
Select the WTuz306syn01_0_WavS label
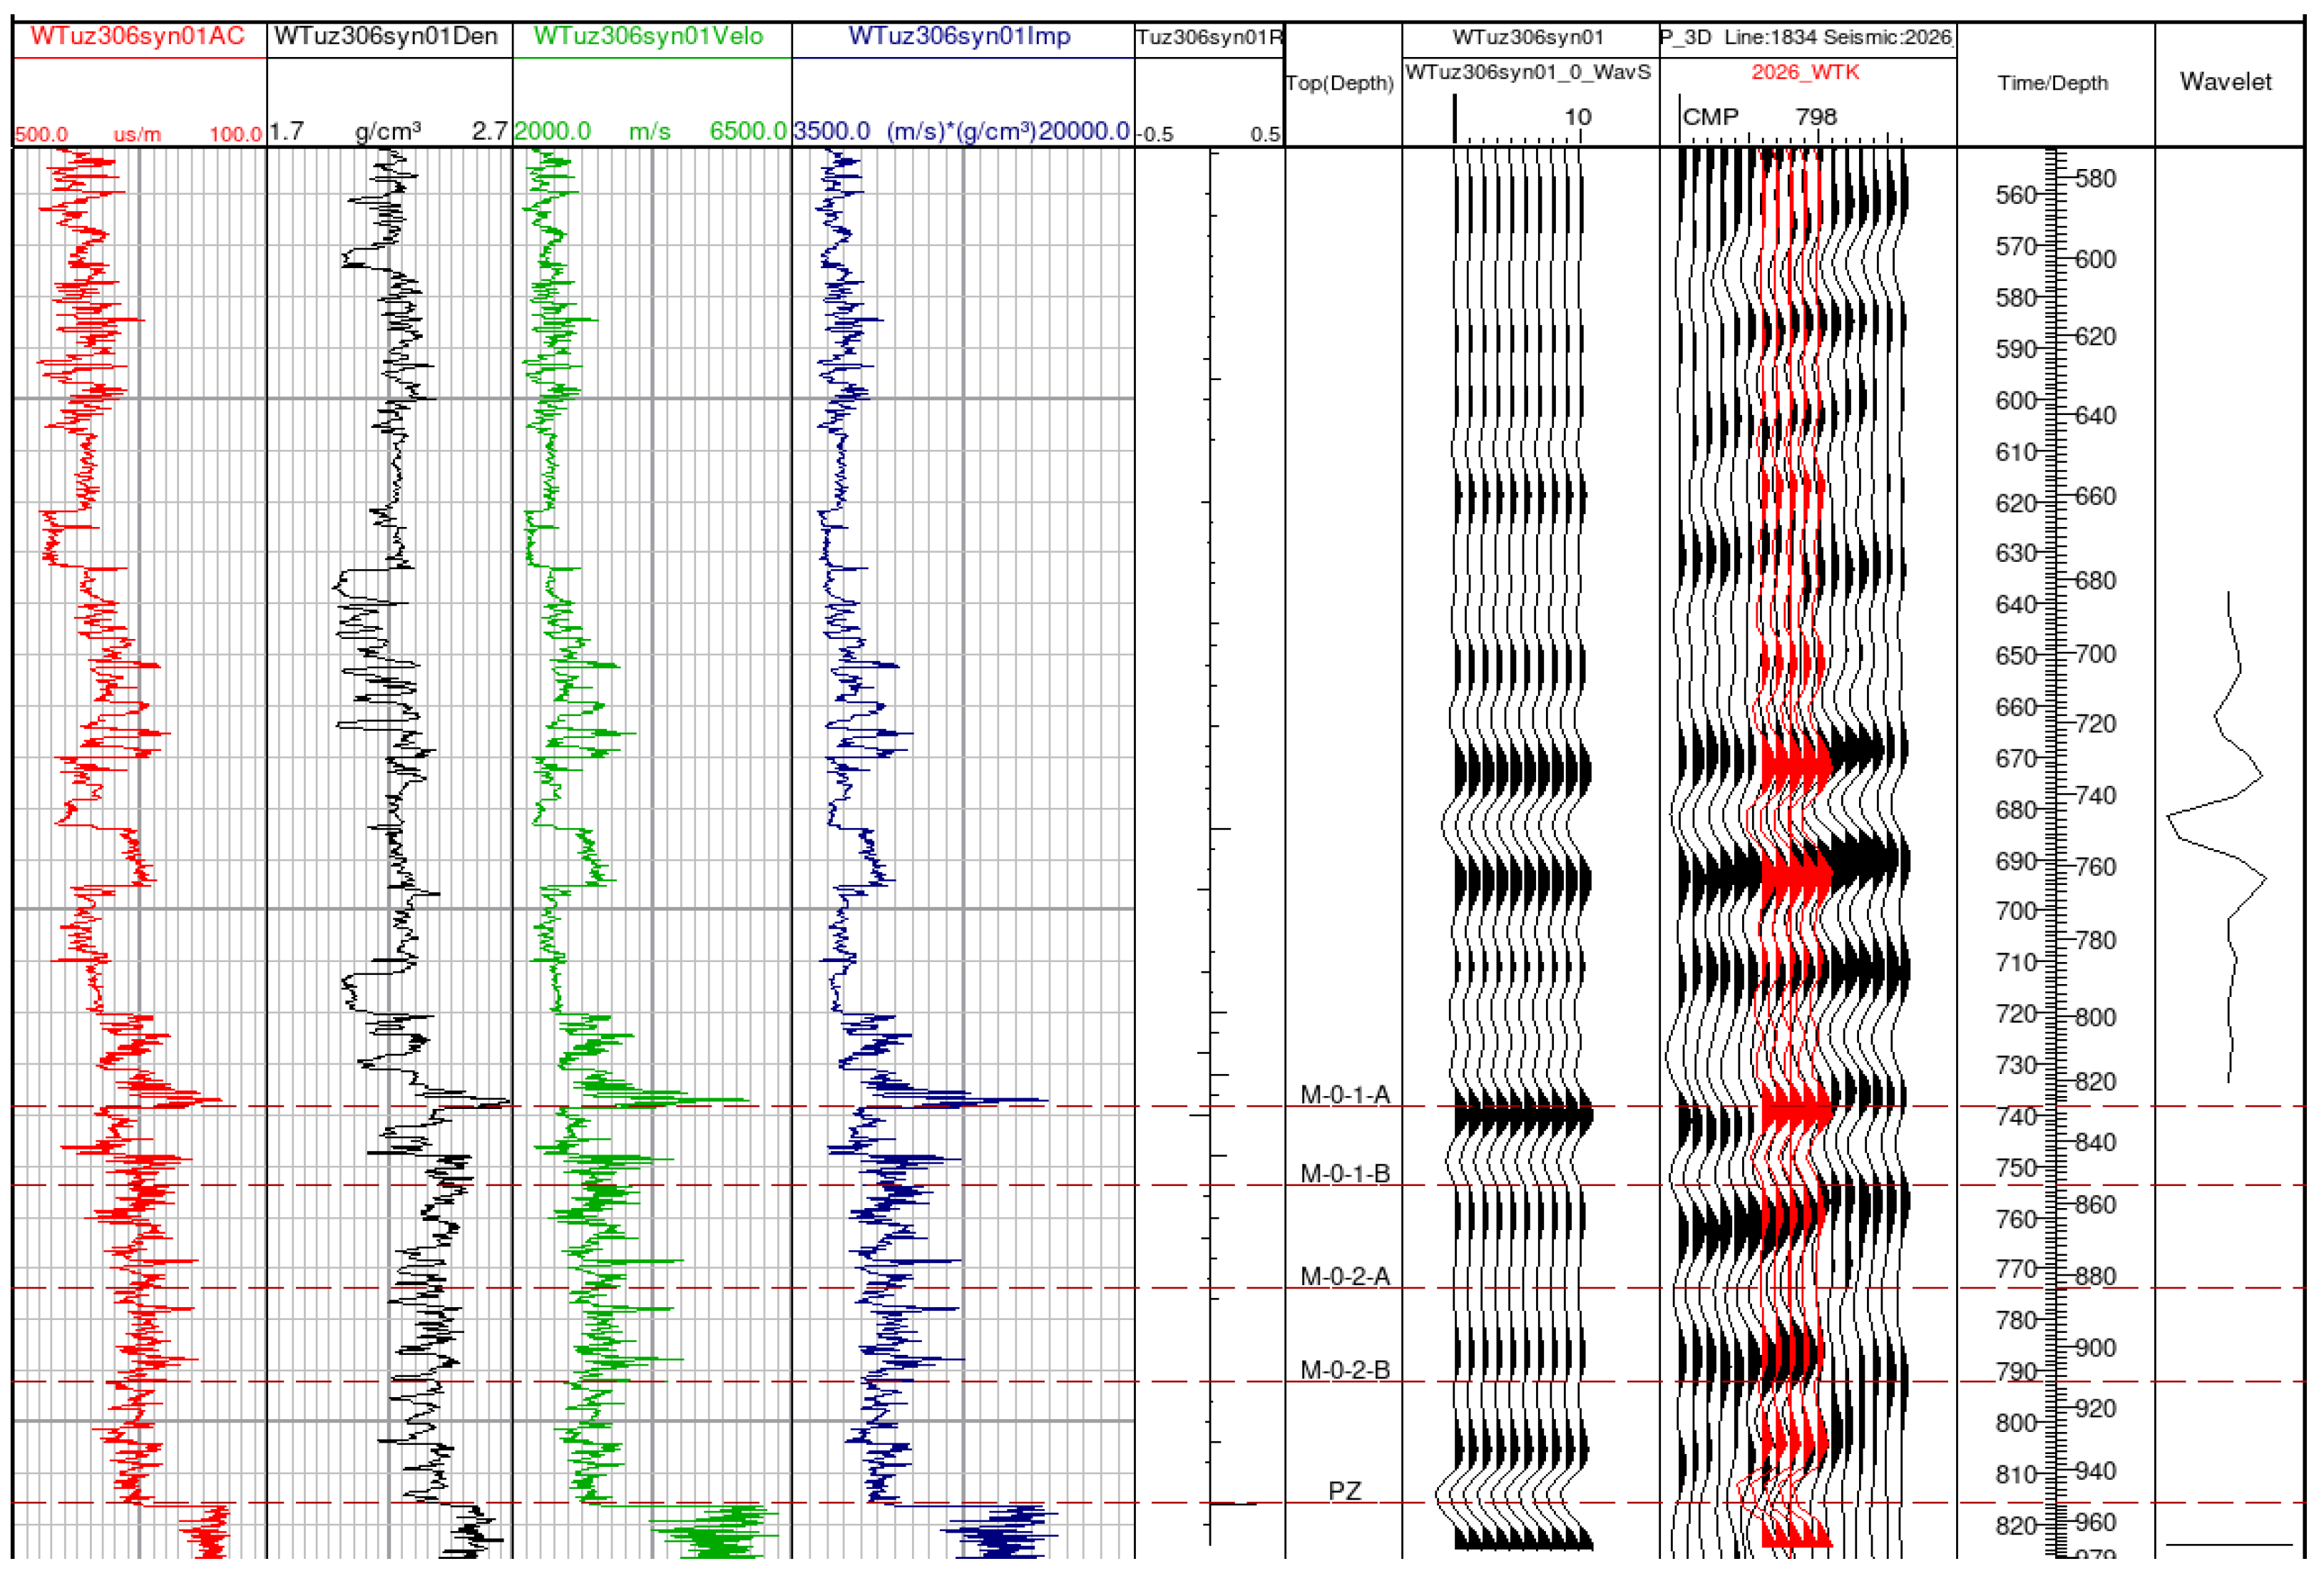(1528, 72)
